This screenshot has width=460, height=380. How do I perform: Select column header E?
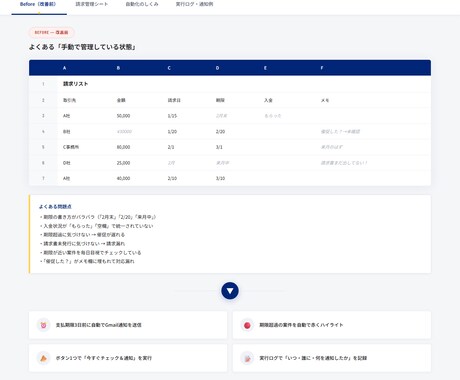(265, 68)
